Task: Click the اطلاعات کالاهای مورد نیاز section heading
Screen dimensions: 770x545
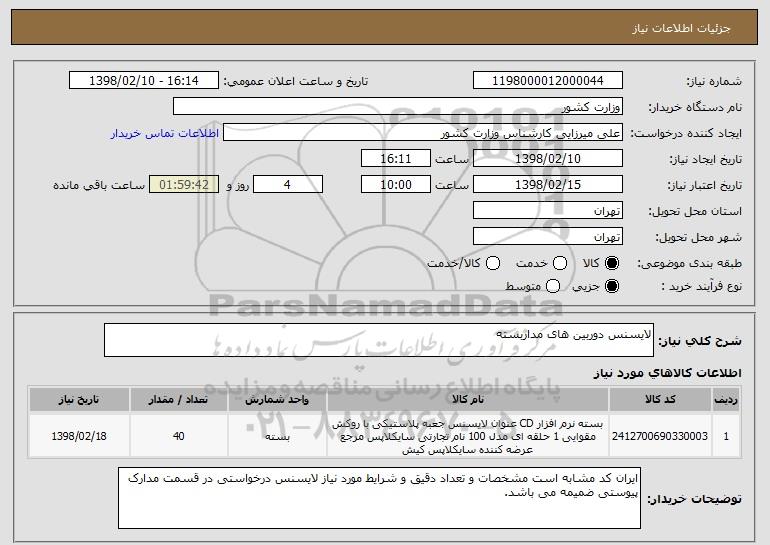Action: [x=667, y=373]
